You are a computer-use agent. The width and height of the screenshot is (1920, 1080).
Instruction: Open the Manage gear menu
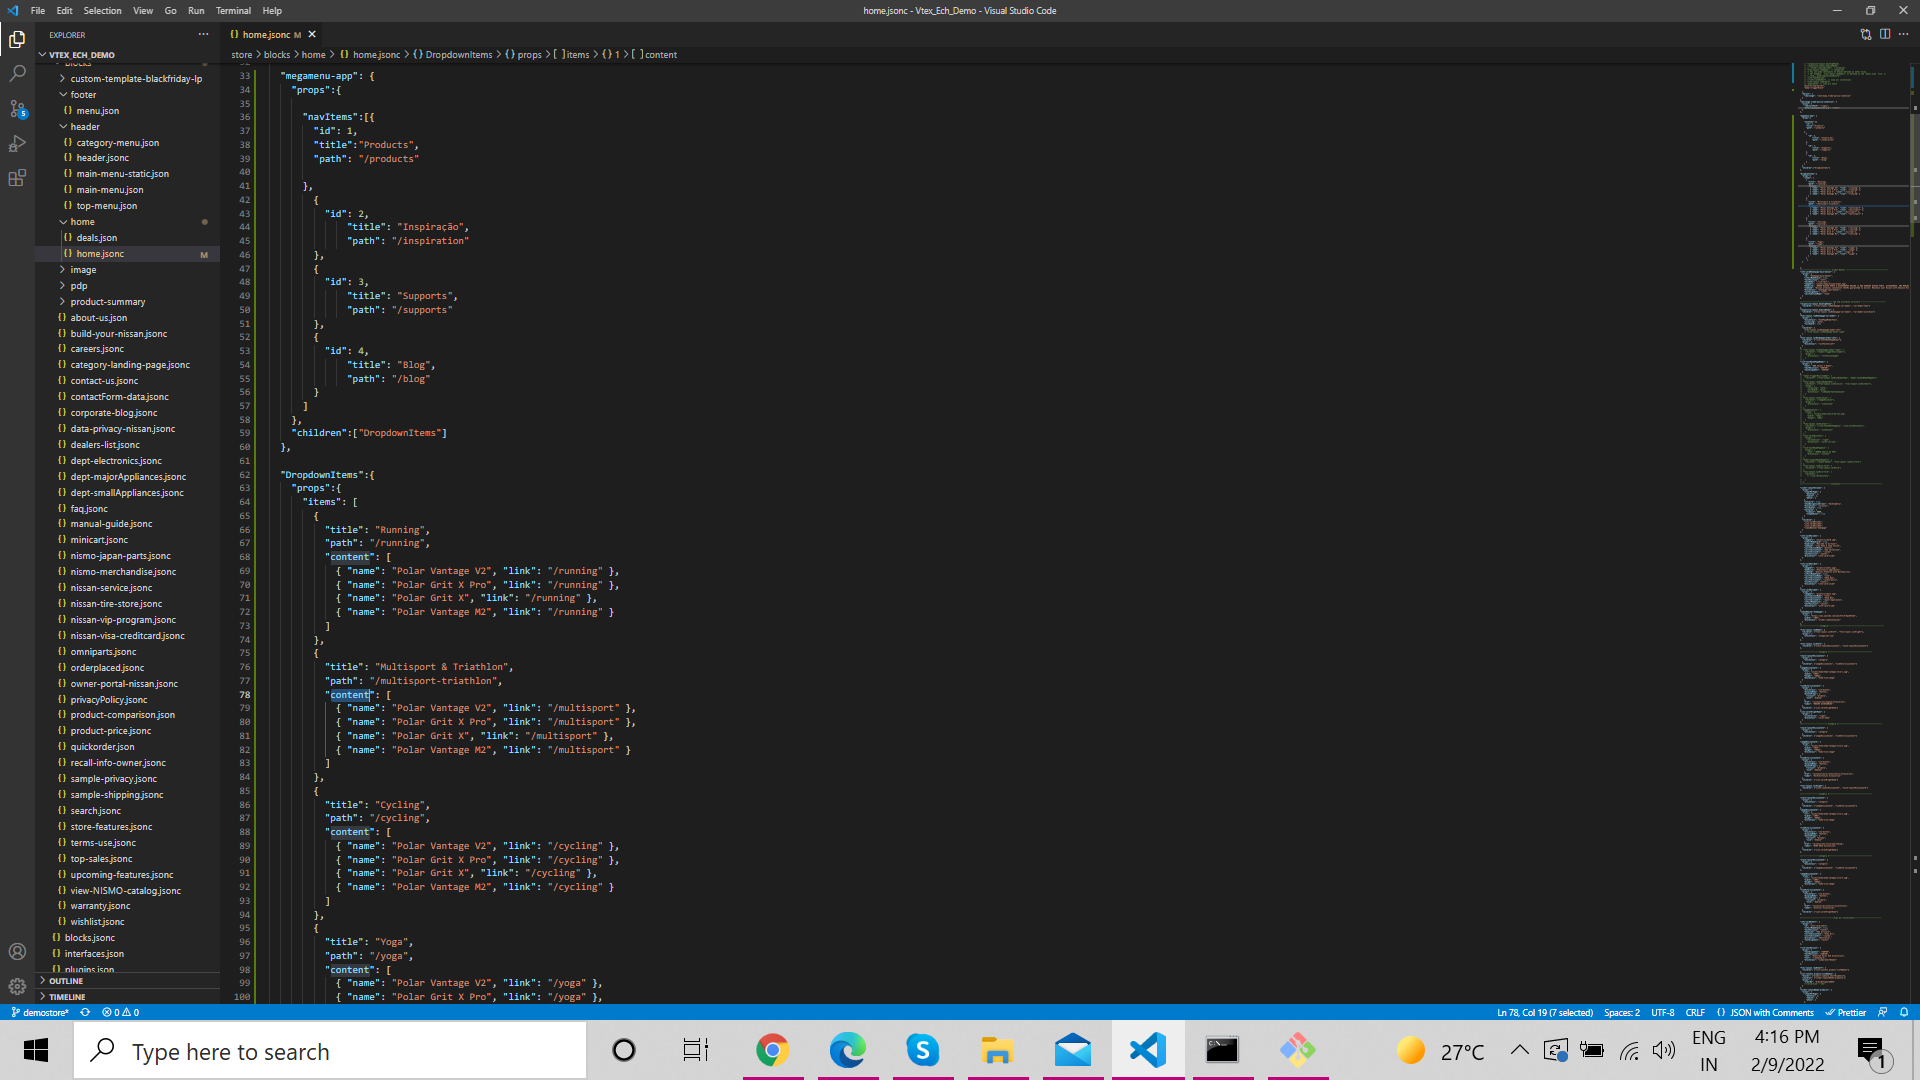pyautogui.click(x=17, y=986)
